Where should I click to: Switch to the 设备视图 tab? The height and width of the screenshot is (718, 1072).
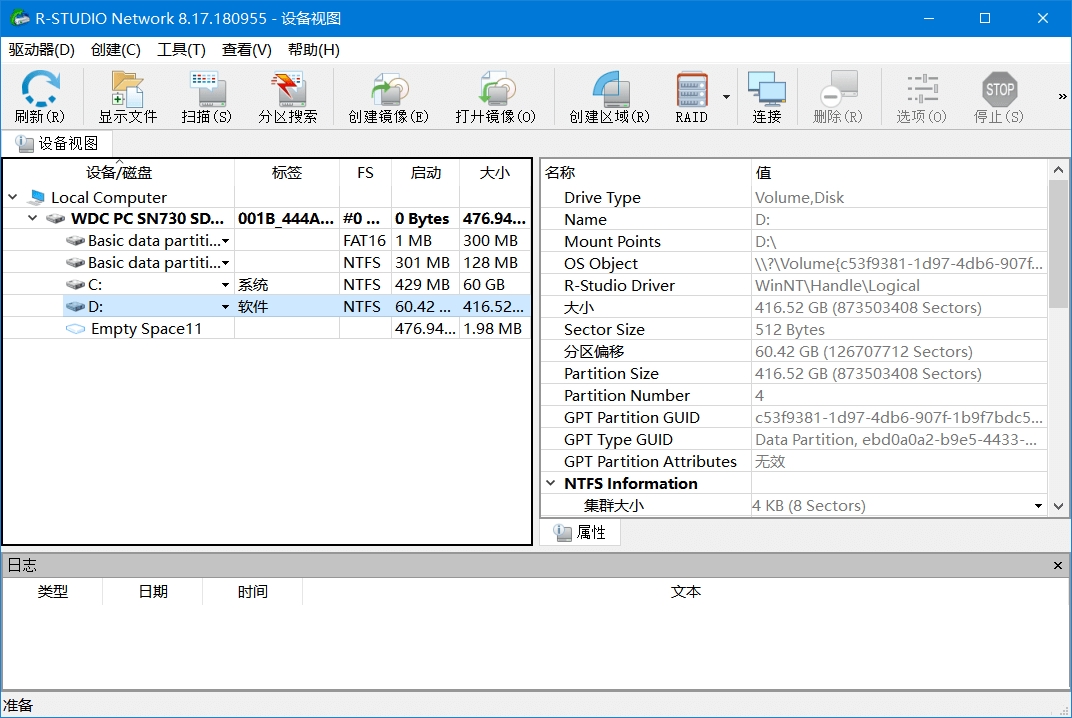[x=58, y=143]
